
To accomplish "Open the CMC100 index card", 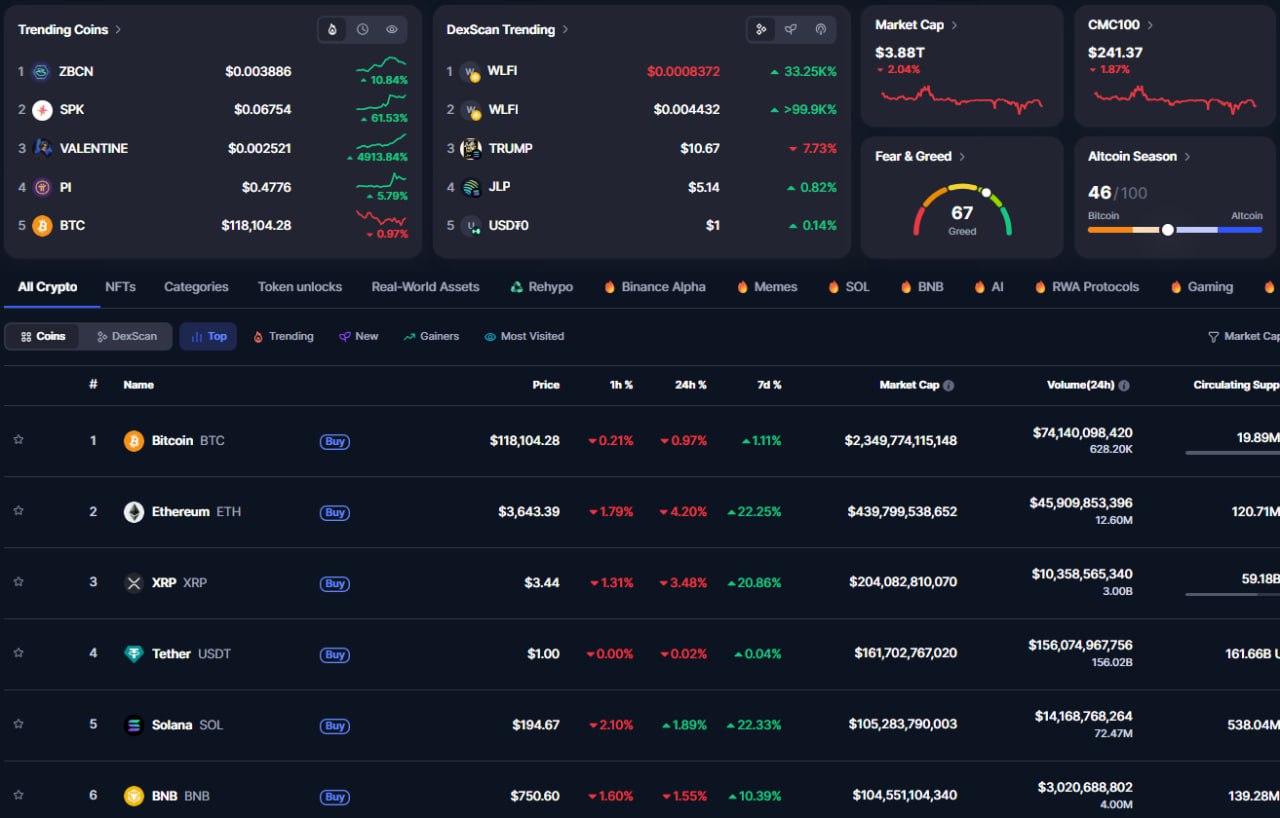I will [1120, 25].
